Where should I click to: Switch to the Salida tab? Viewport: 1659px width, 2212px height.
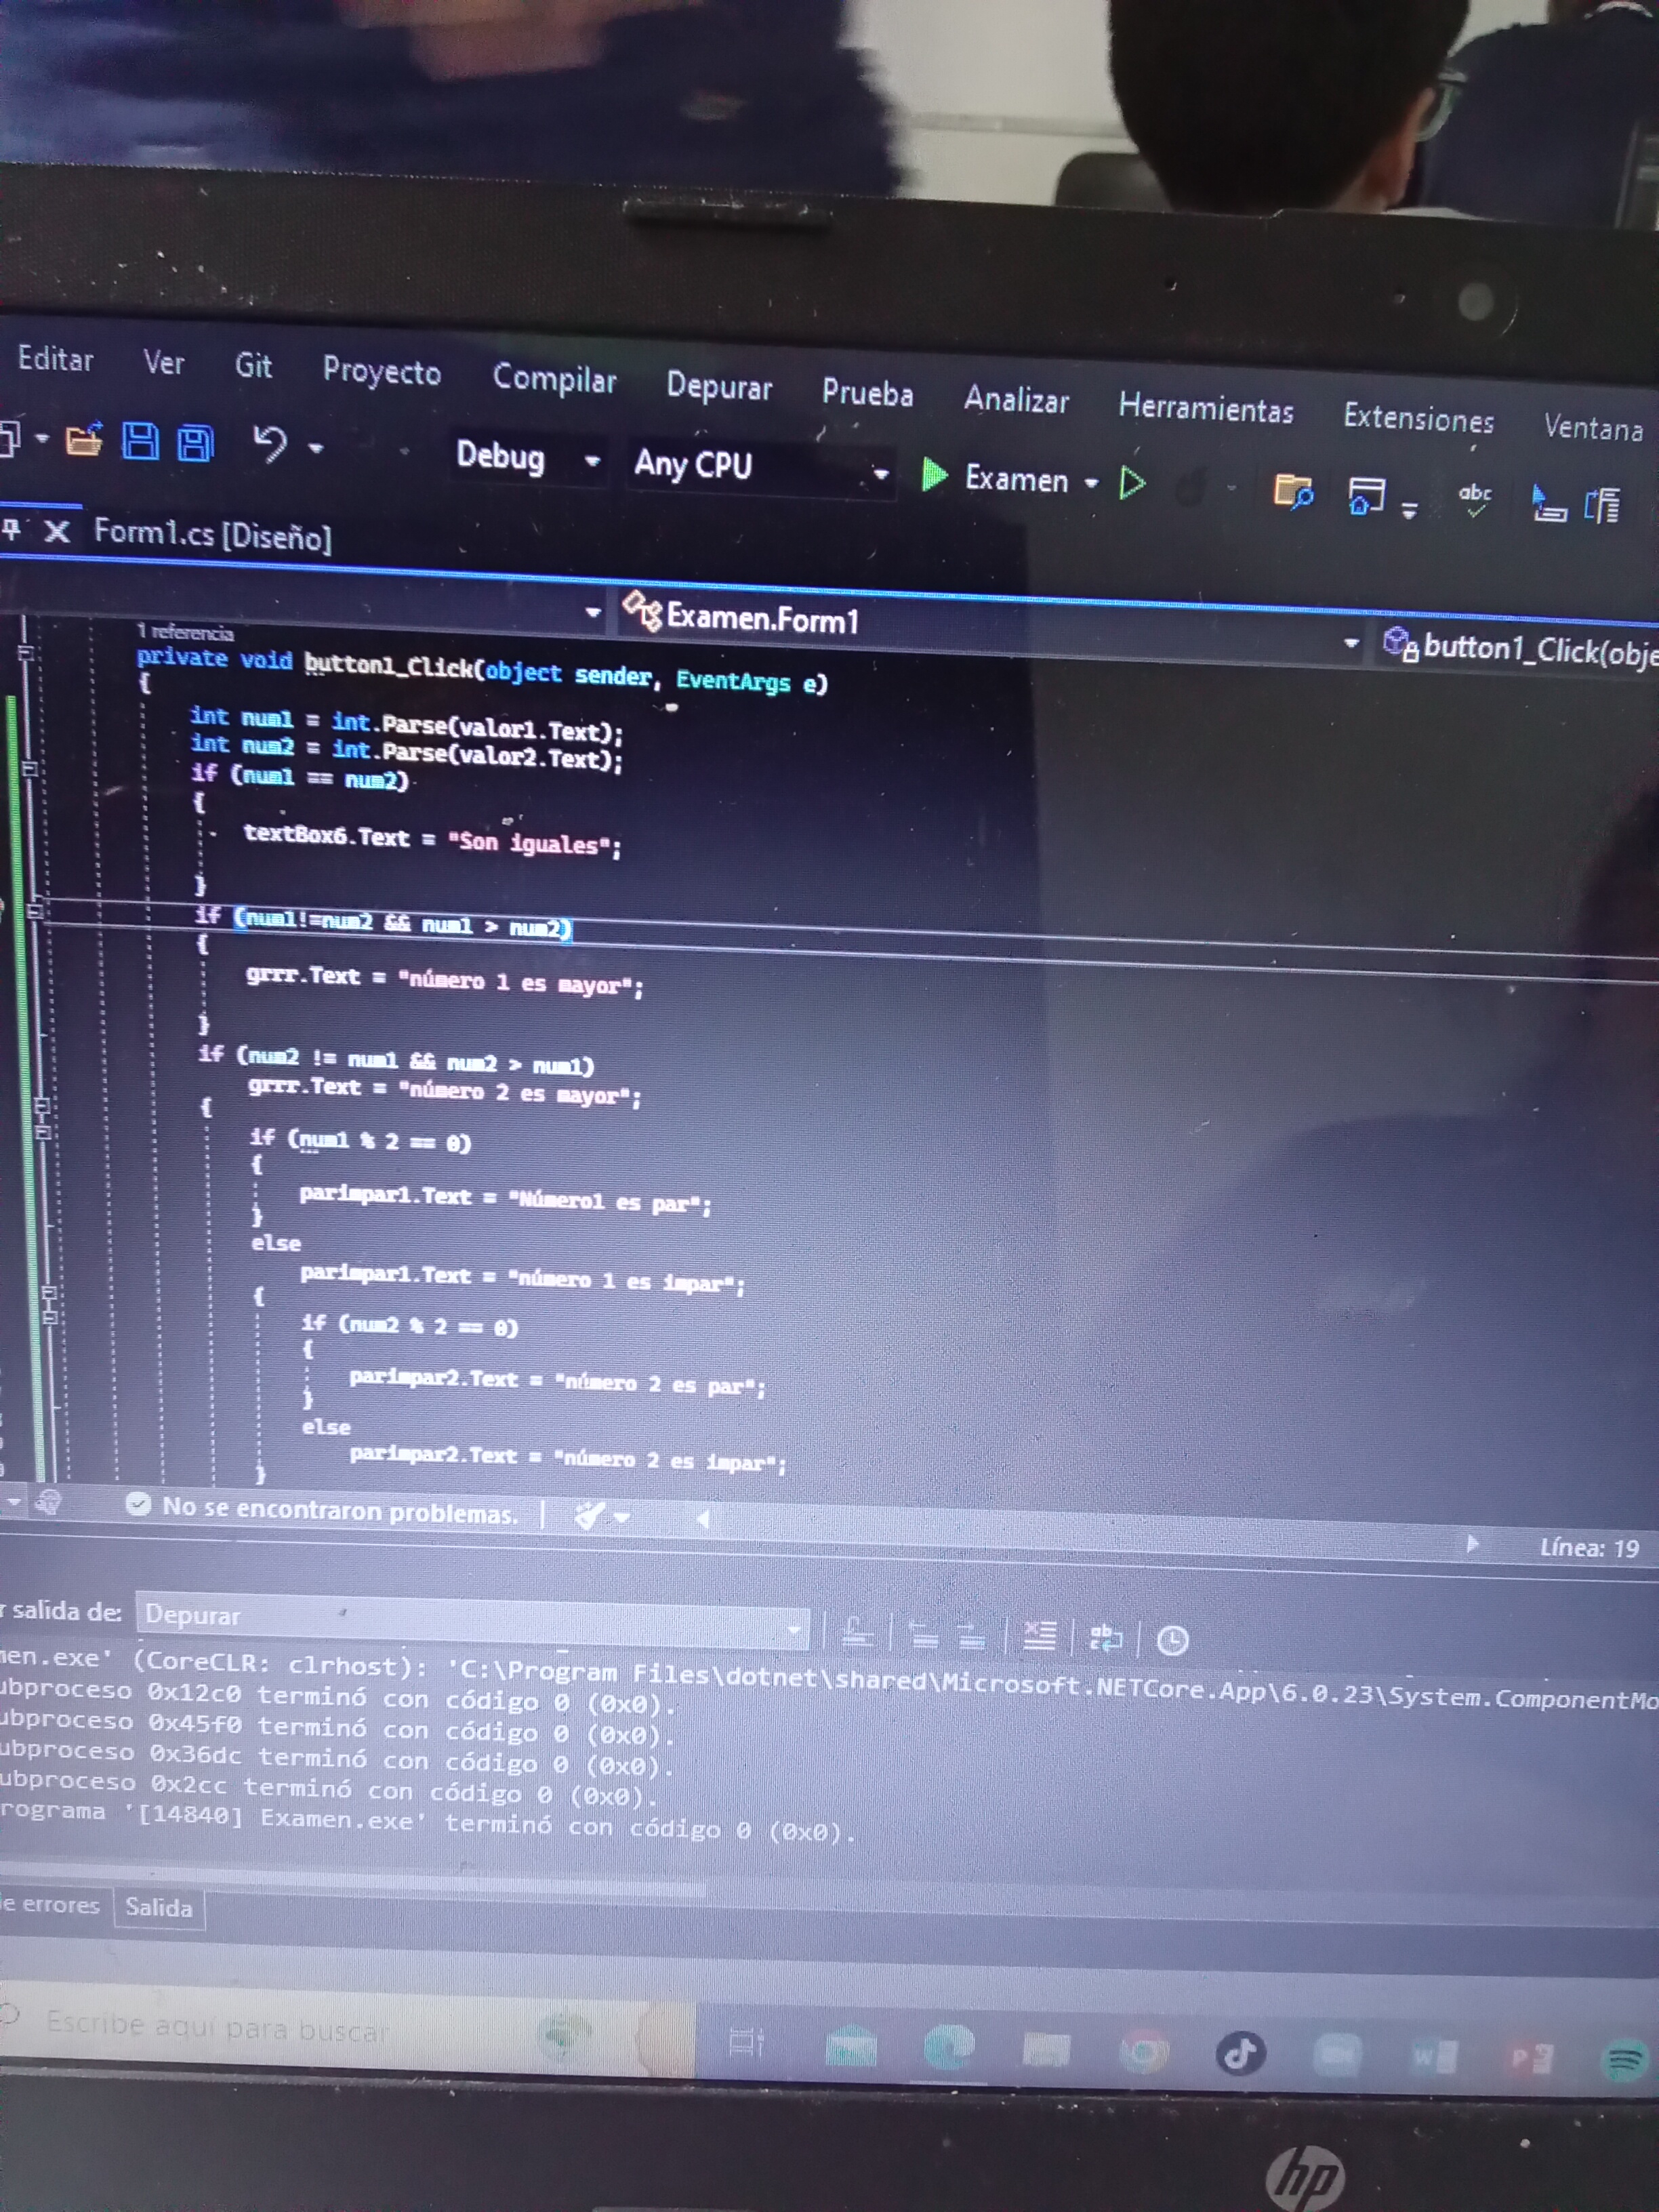coord(158,1907)
